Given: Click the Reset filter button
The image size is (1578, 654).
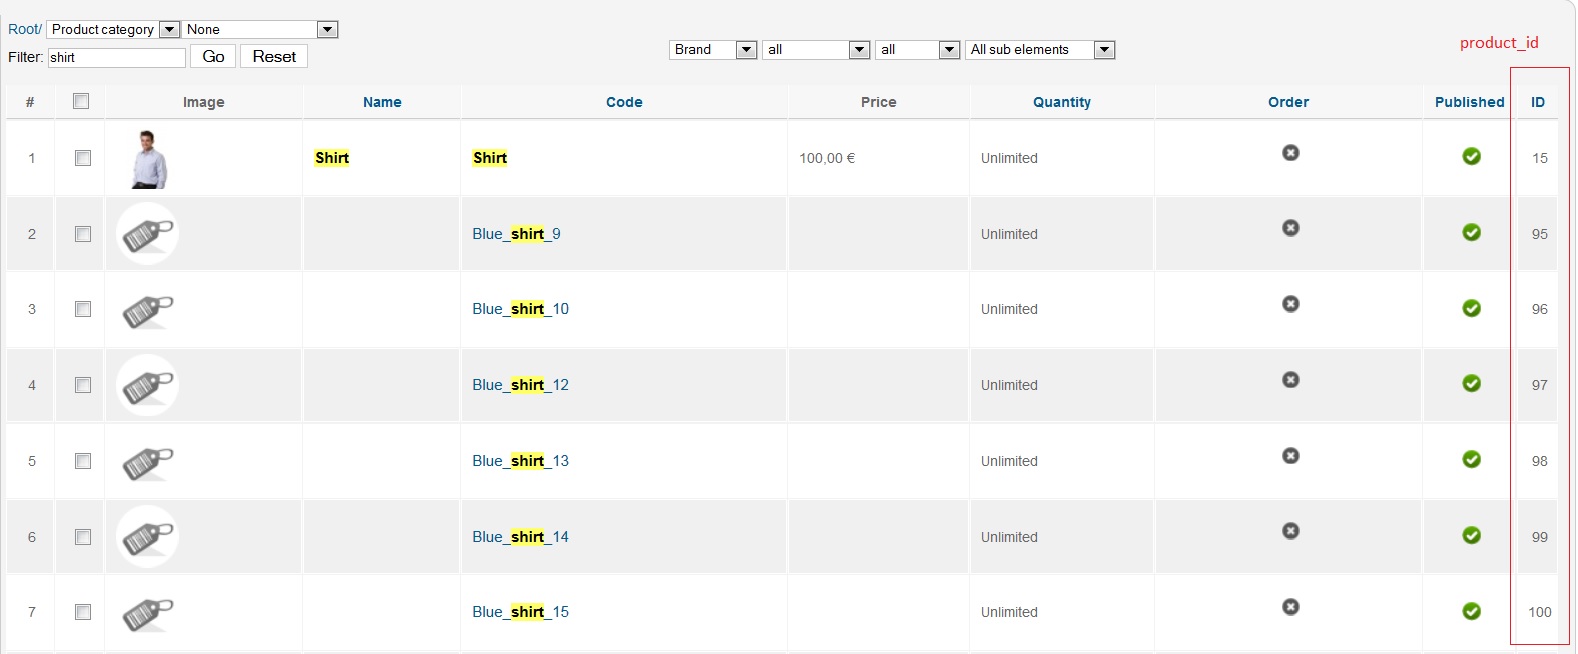Looking at the screenshot, I should [x=274, y=57].
